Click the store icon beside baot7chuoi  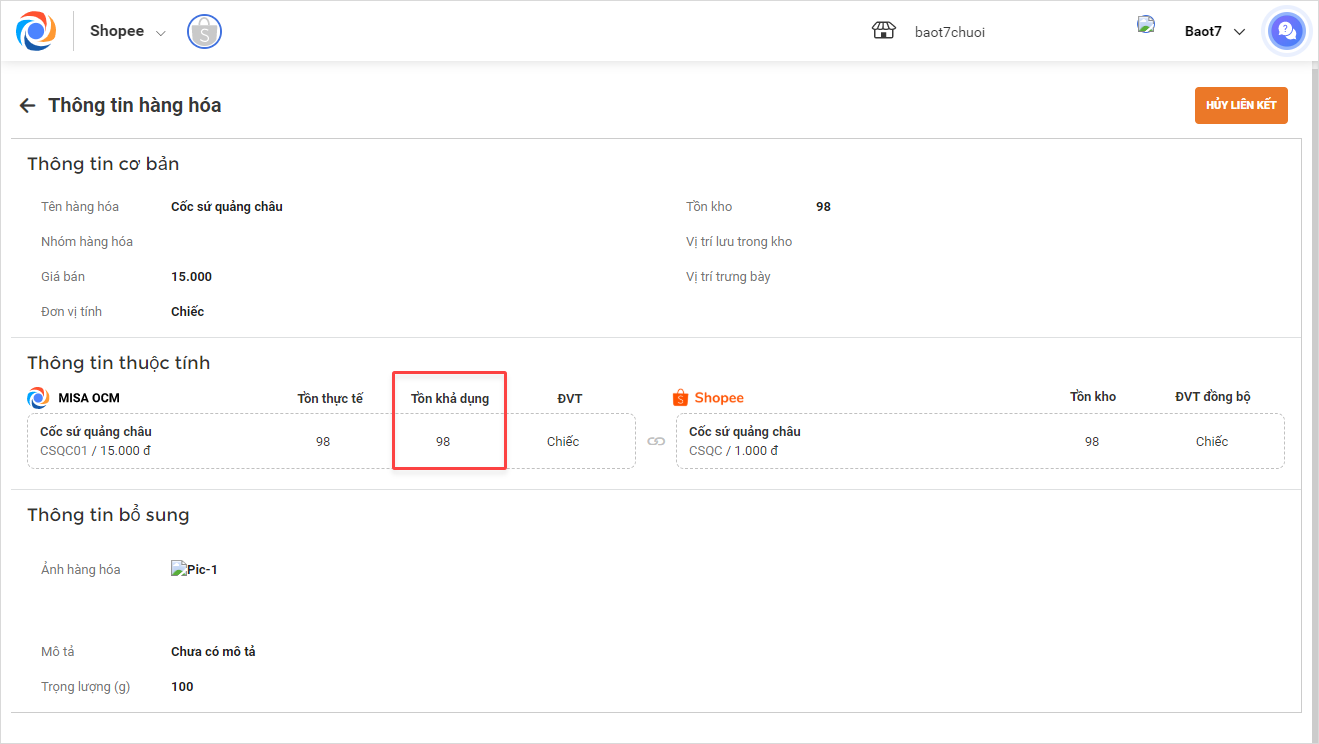883,31
